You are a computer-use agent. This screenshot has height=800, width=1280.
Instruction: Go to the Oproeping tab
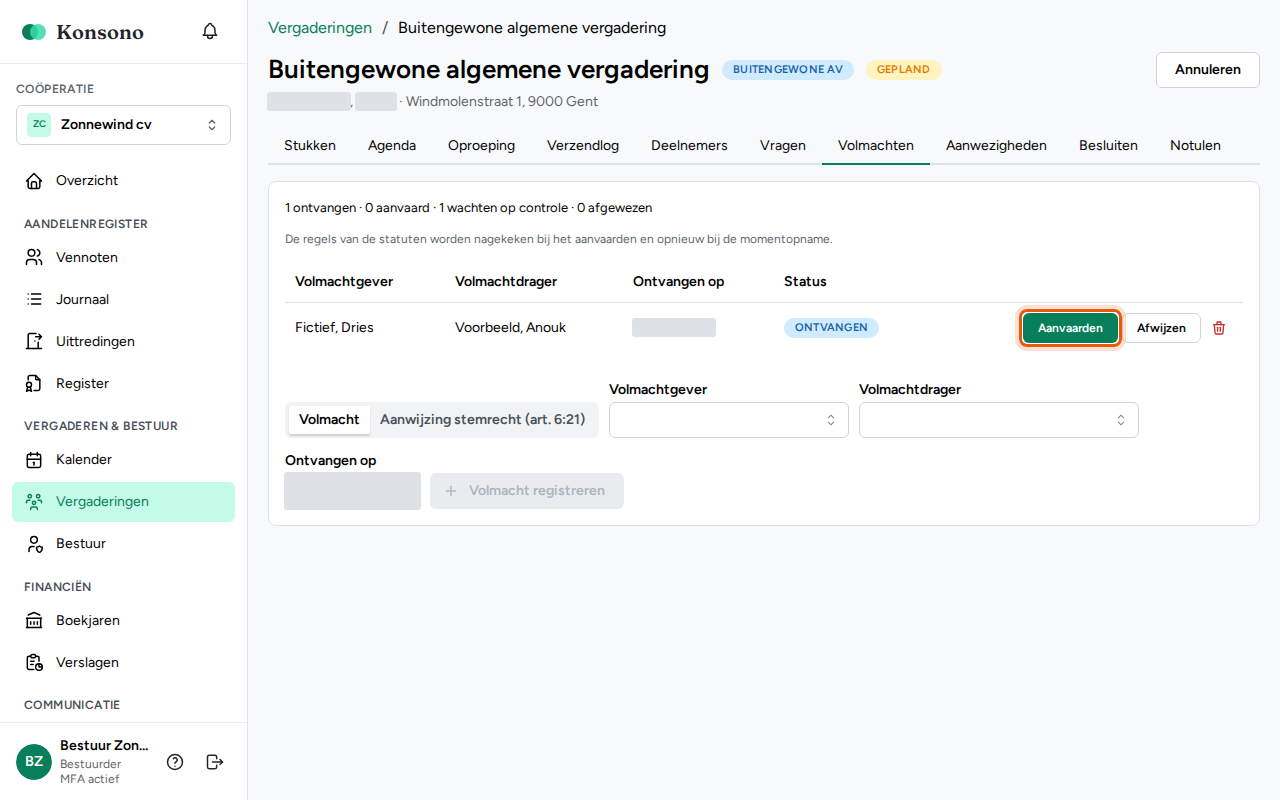tap(481, 146)
